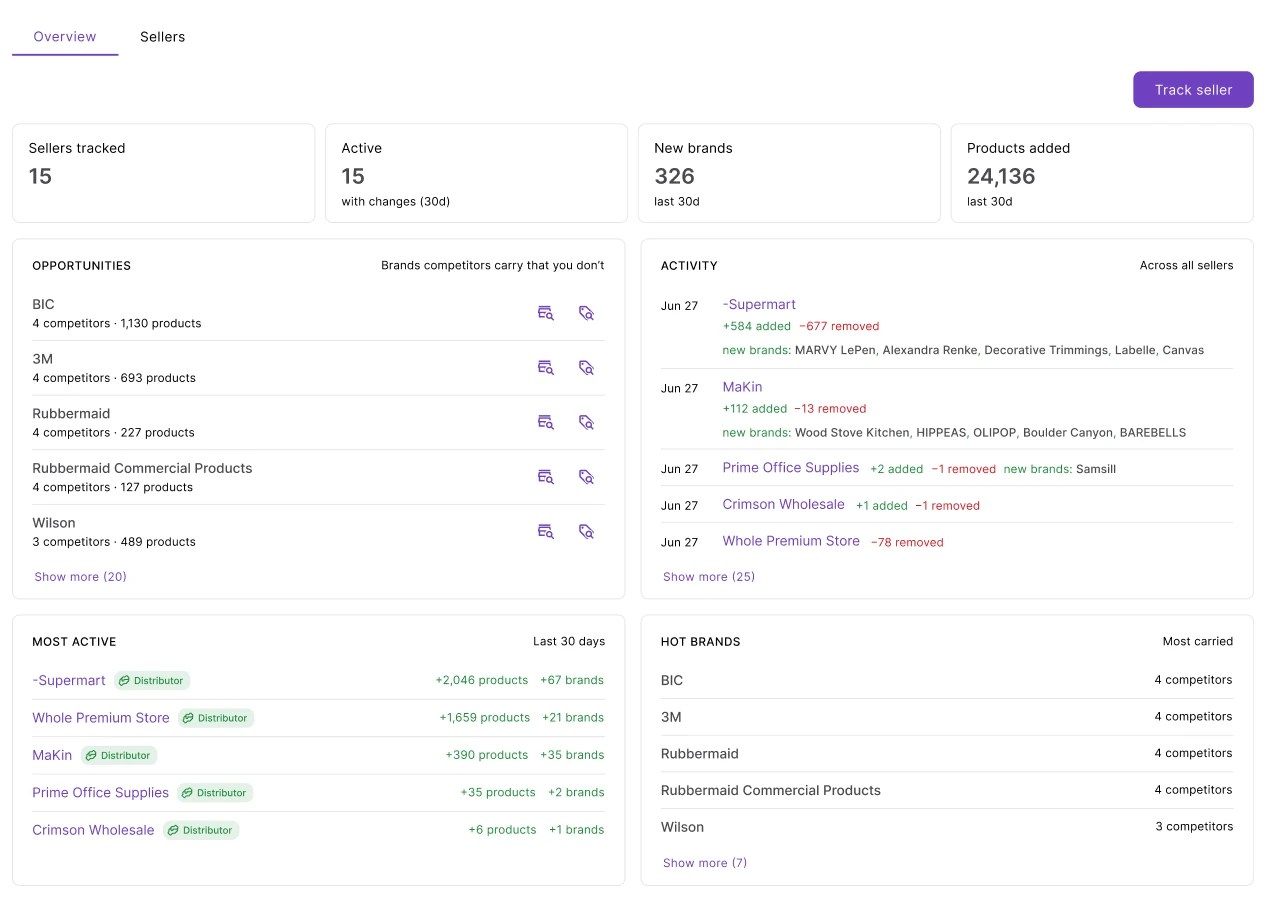
Task: Click the Distributor badge next to MaKin
Action: pyautogui.click(x=119, y=755)
